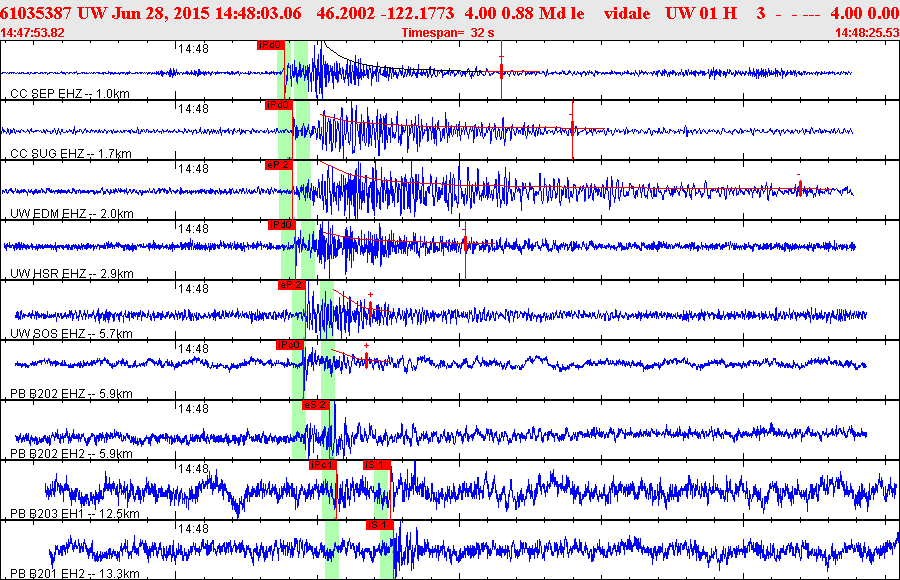Click the red coda end marker on SEP trace

(x=502, y=70)
